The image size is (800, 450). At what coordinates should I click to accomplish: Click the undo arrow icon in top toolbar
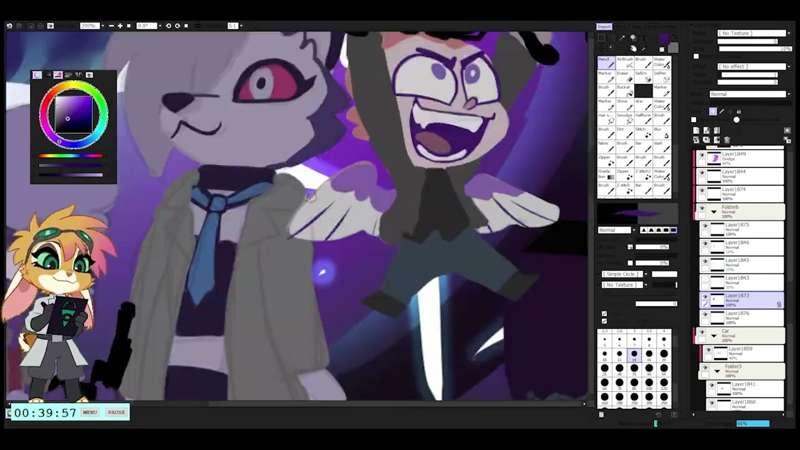click(9, 26)
